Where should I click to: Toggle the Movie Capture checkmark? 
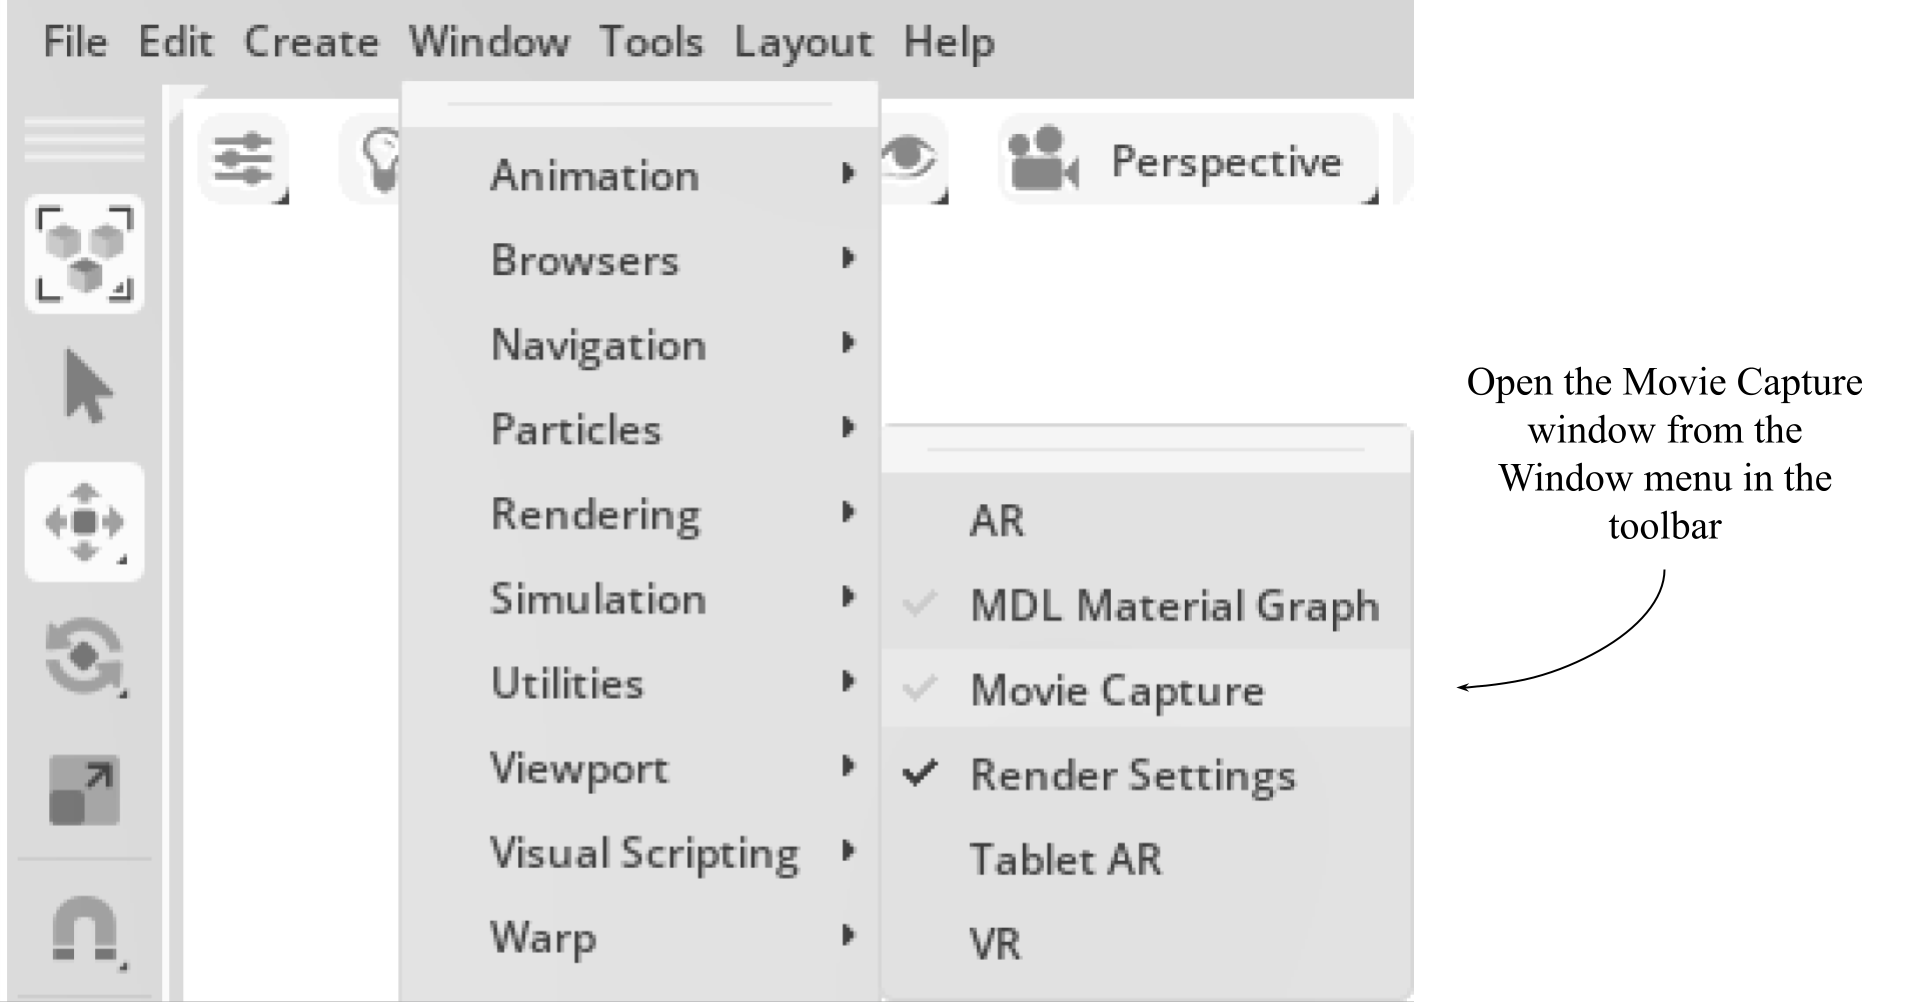coord(1118,689)
